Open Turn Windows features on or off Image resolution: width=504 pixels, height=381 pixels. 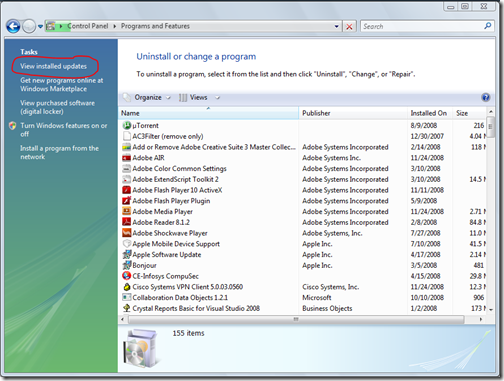click(x=64, y=130)
